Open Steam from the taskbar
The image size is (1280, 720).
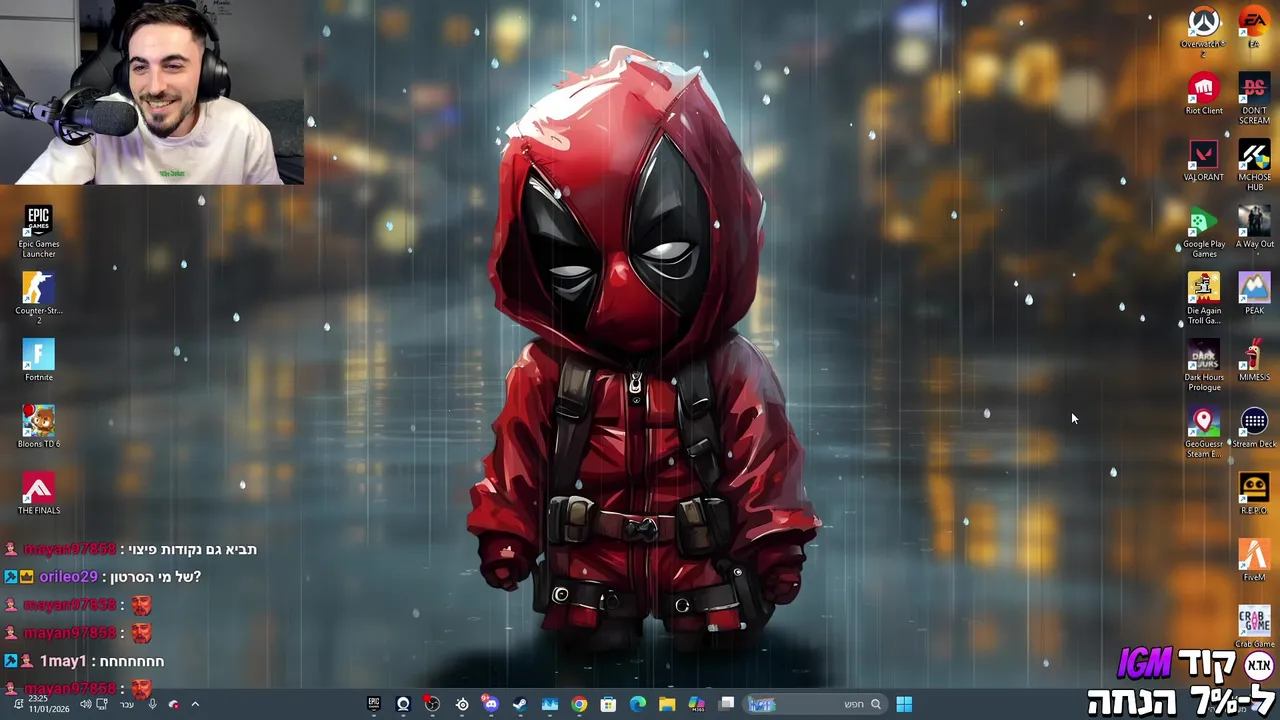[520, 704]
